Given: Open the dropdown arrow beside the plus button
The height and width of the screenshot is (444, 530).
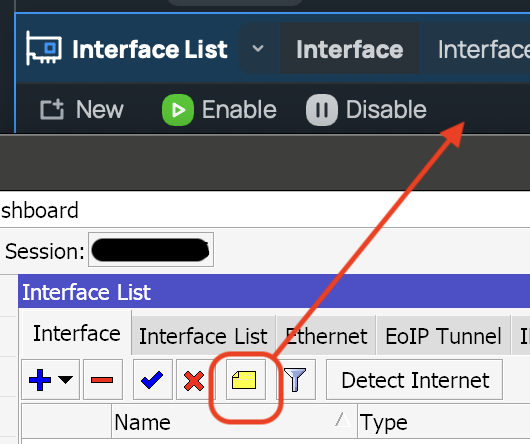Looking at the screenshot, I should click(65, 379).
